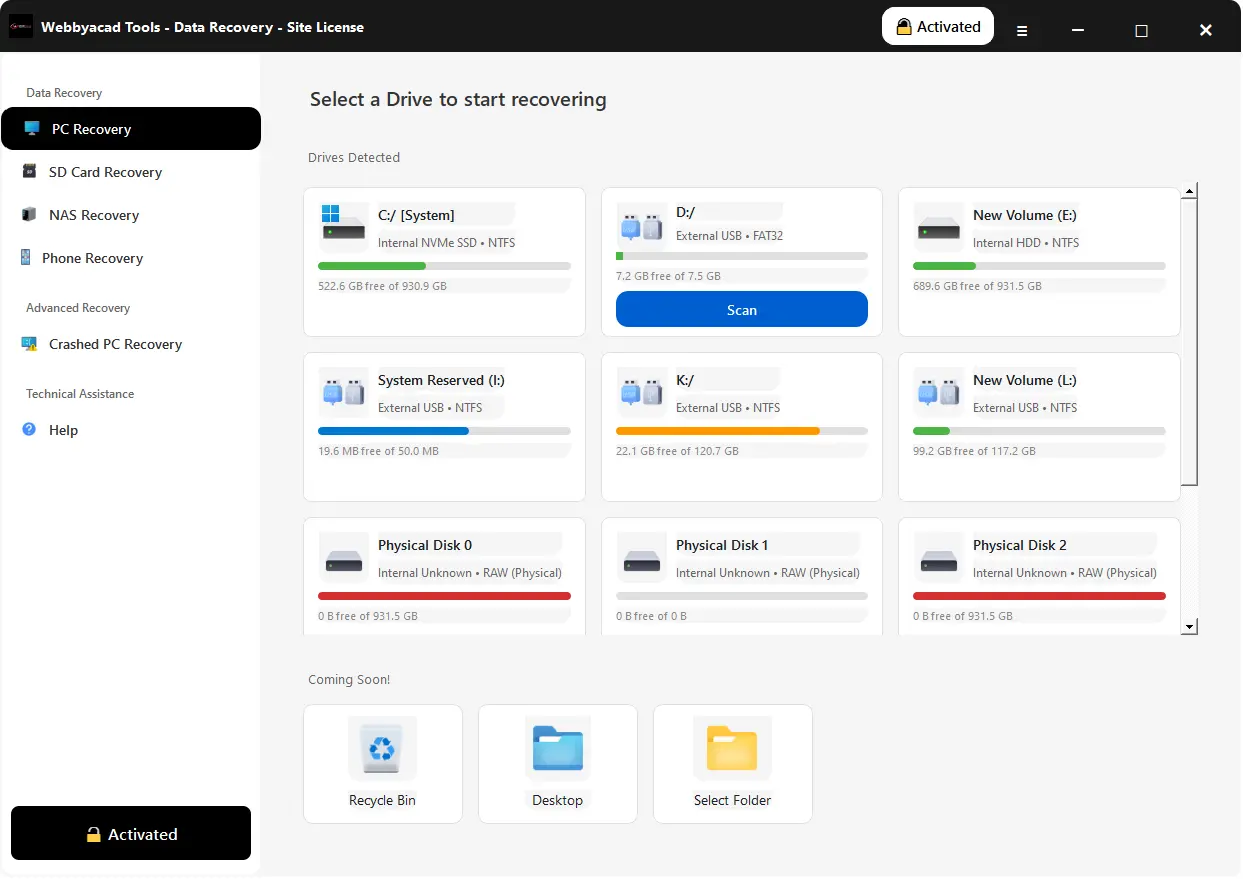The height and width of the screenshot is (879, 1243).
Task: Click the Help question mark icon
Action: click(29, 430)
